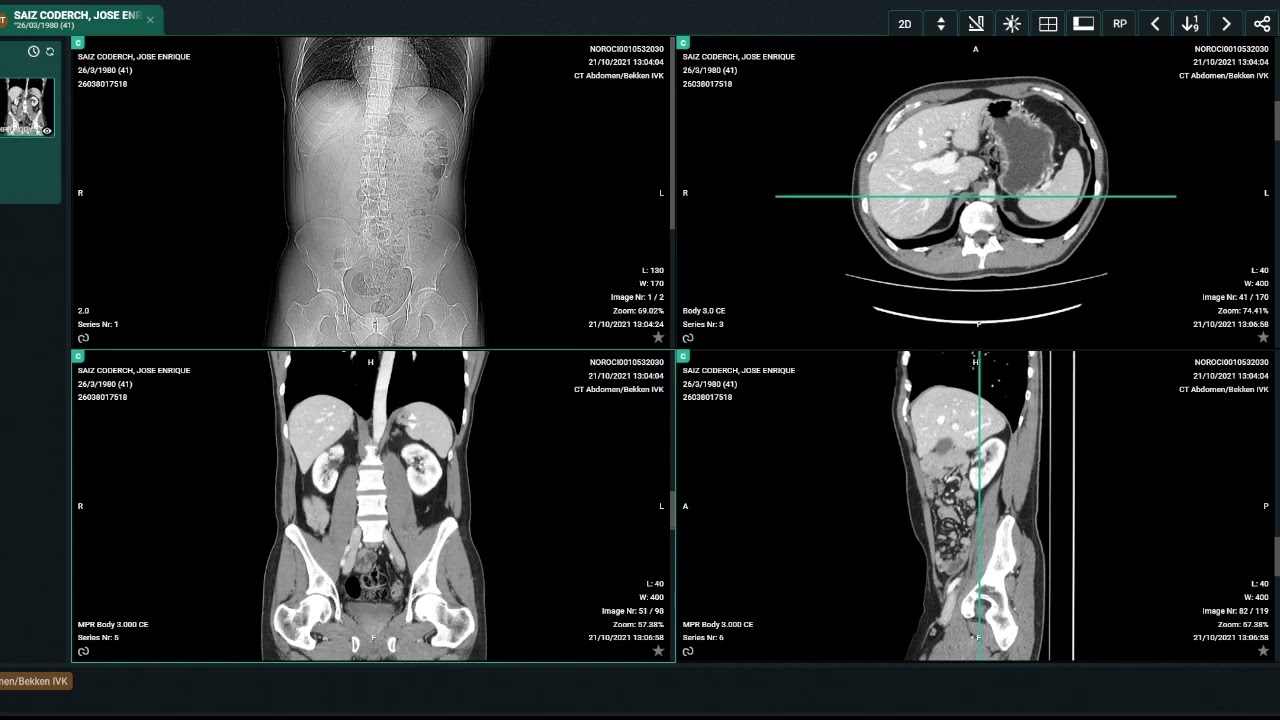Click 'Image Nr: 51 / 98' text
The width and height of the screenshot is (1280, 720).
[x=632, y=611]
